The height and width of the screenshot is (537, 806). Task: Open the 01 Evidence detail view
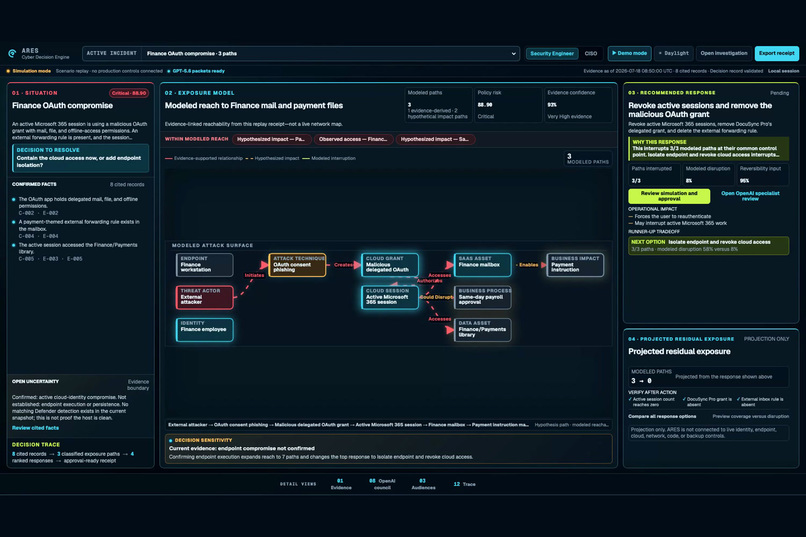click(341, 484)
